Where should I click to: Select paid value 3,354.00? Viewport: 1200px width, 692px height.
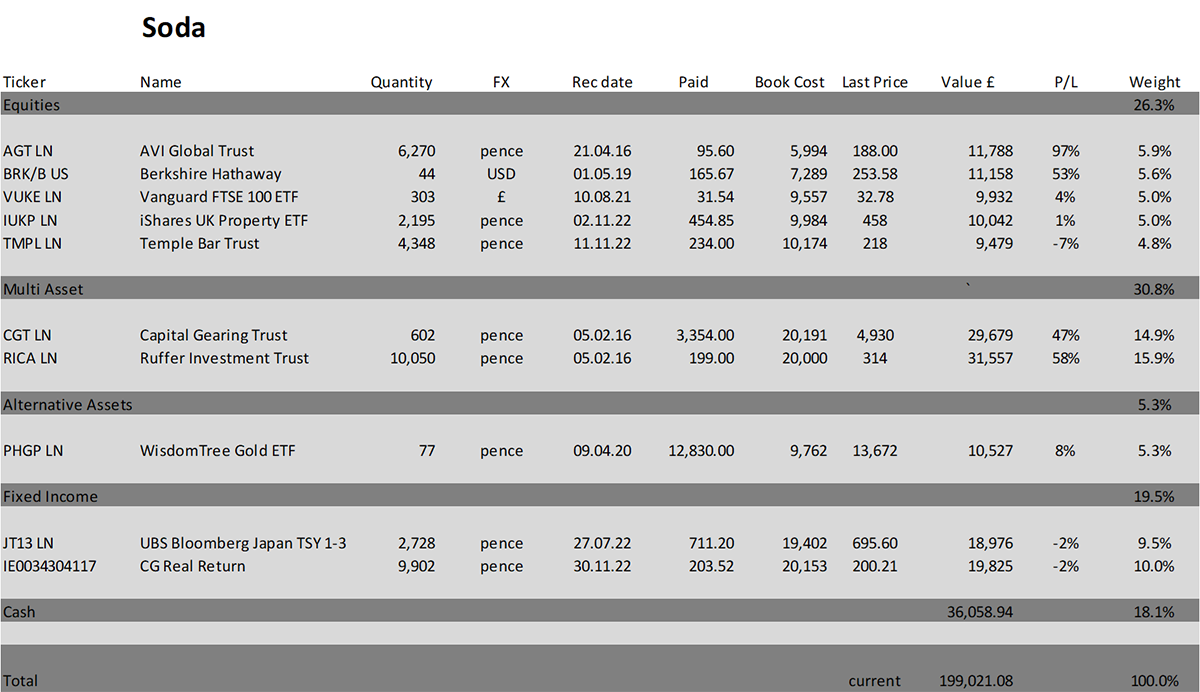tap(705, 335)
